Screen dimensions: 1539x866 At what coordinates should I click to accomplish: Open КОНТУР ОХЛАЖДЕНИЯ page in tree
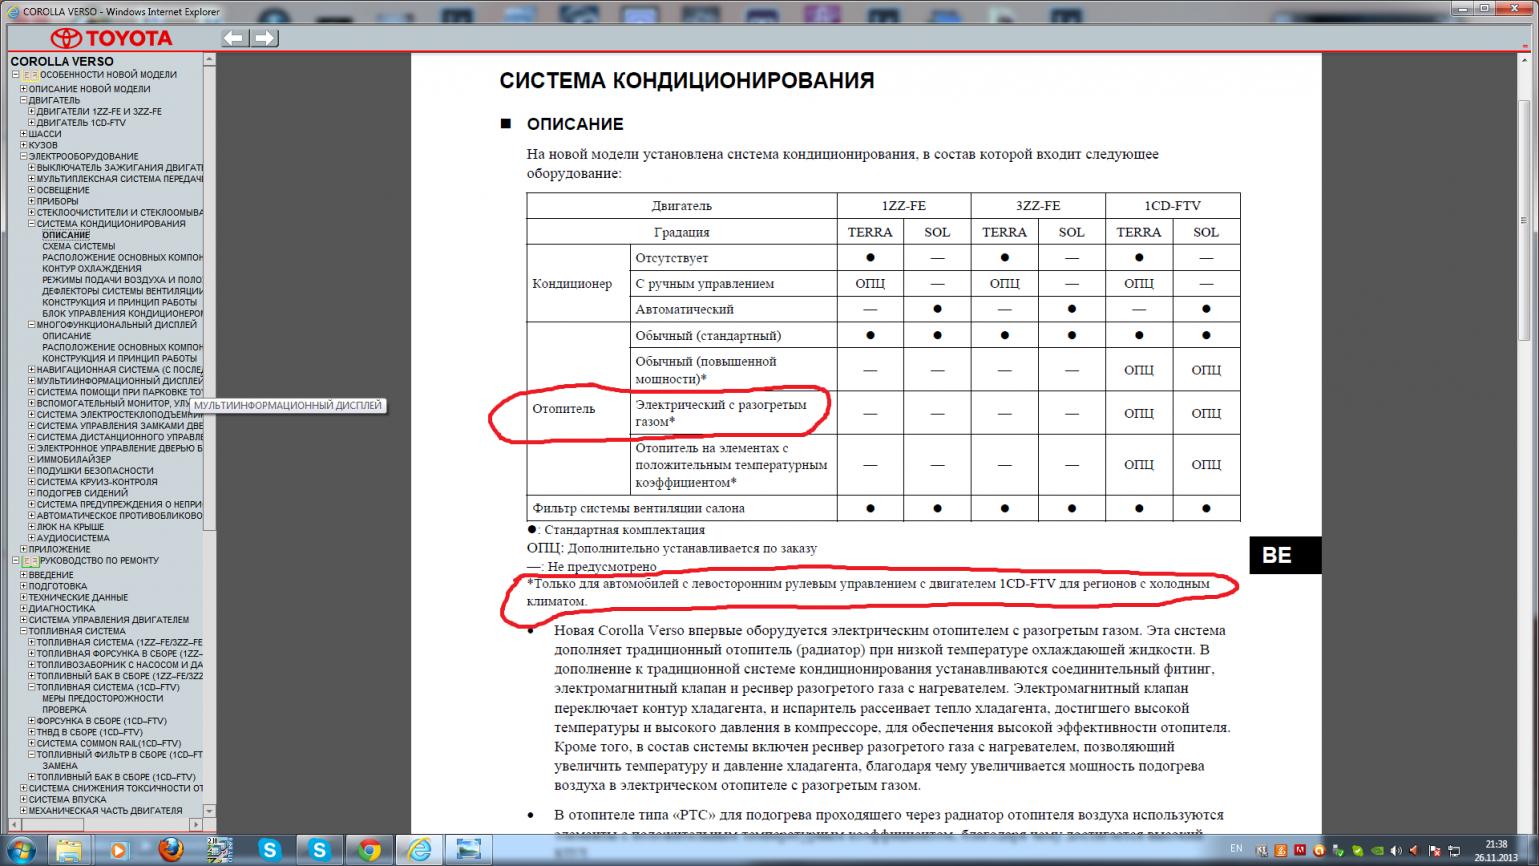point(91,268)
